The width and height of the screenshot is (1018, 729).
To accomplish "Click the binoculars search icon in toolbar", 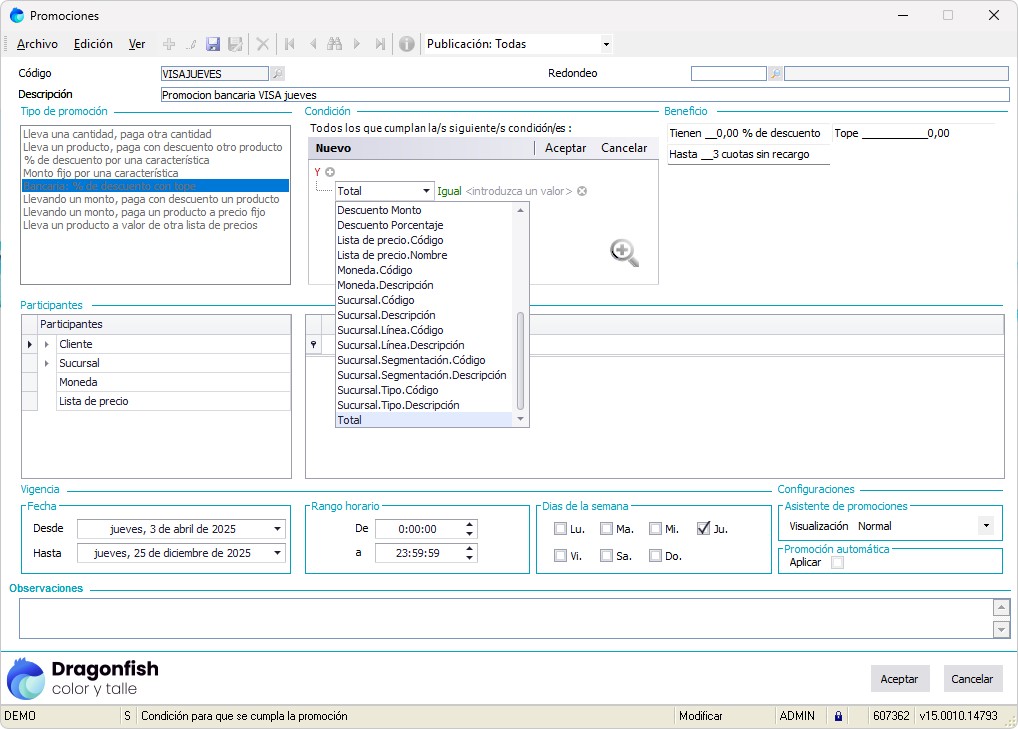I will [334, 44].
